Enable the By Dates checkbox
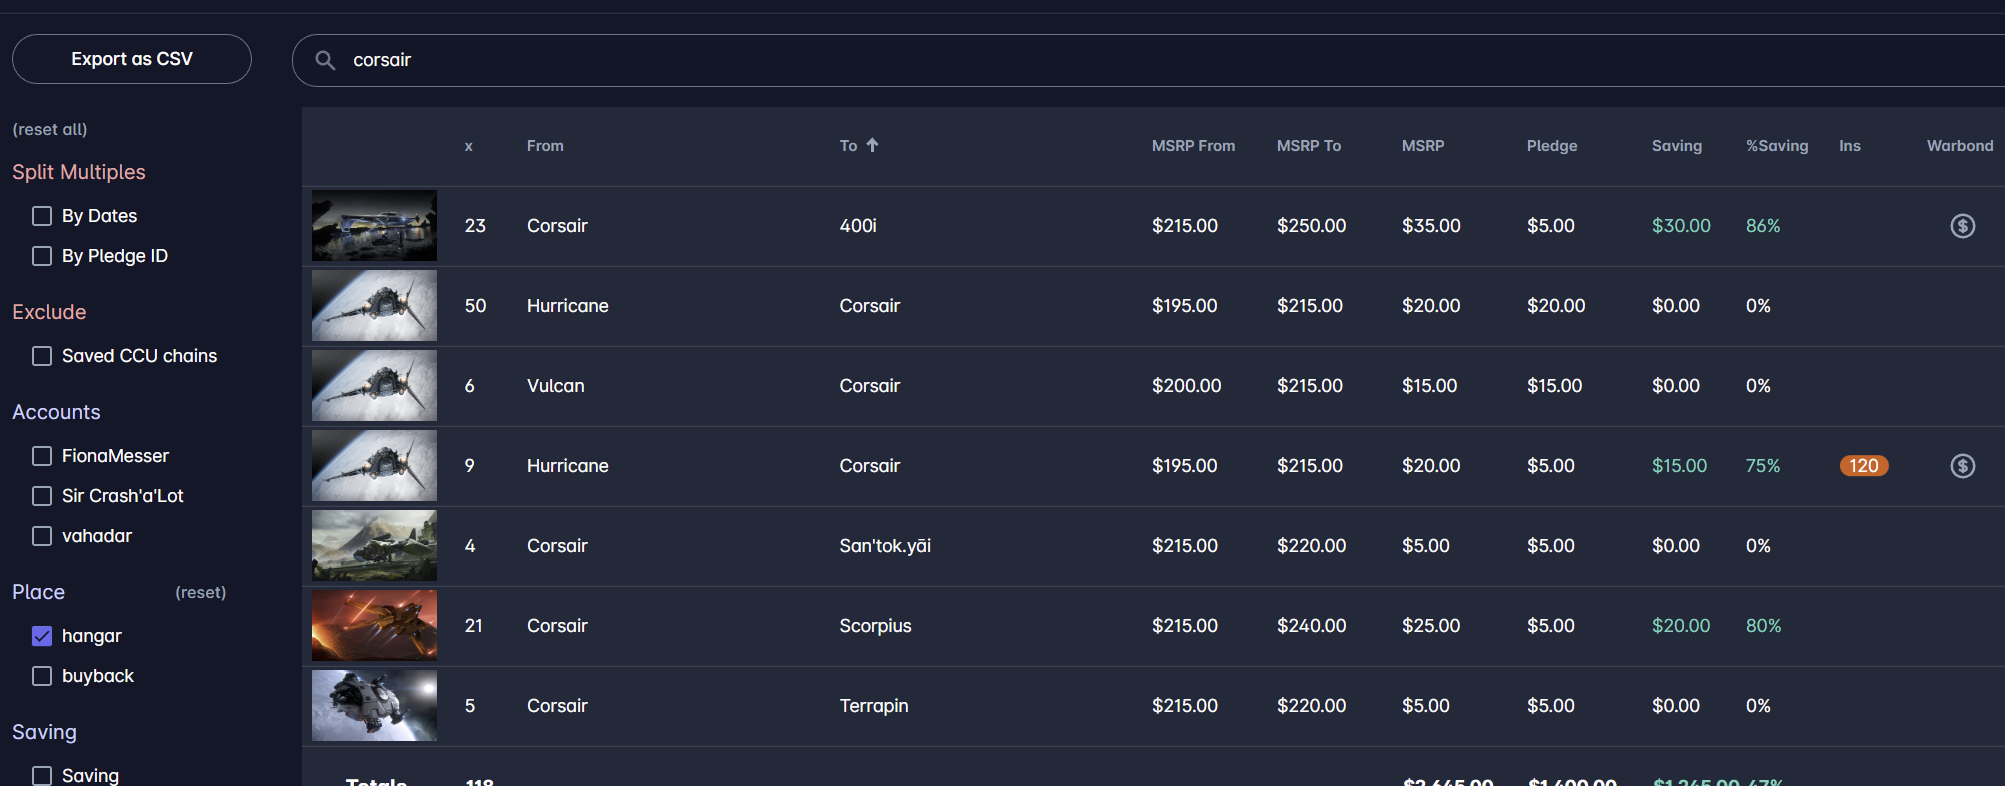Viewport: 2005px width, 786px height. [x=42, y=216]
